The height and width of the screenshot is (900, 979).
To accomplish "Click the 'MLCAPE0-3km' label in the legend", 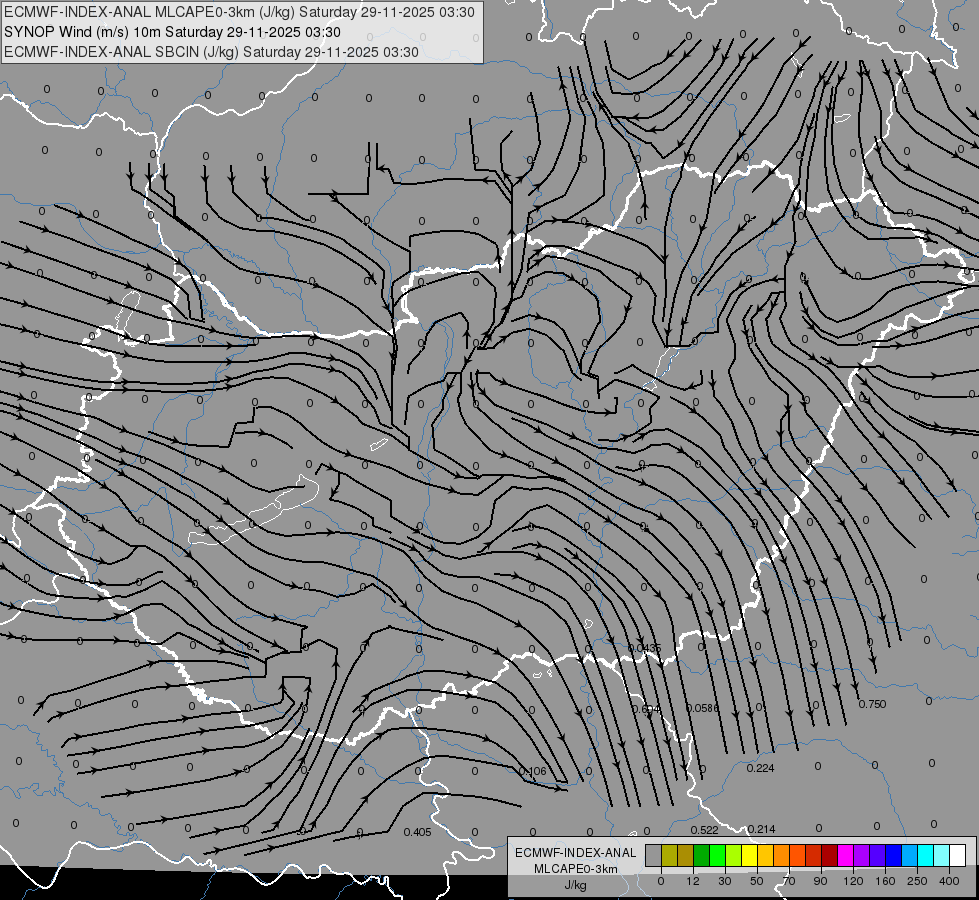I will coord(576,869).
